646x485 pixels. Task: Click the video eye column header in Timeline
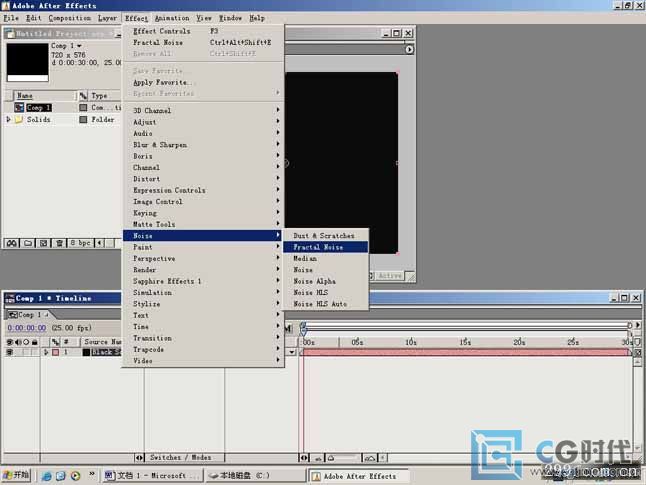pyautogui.click(x=10, y=342)
